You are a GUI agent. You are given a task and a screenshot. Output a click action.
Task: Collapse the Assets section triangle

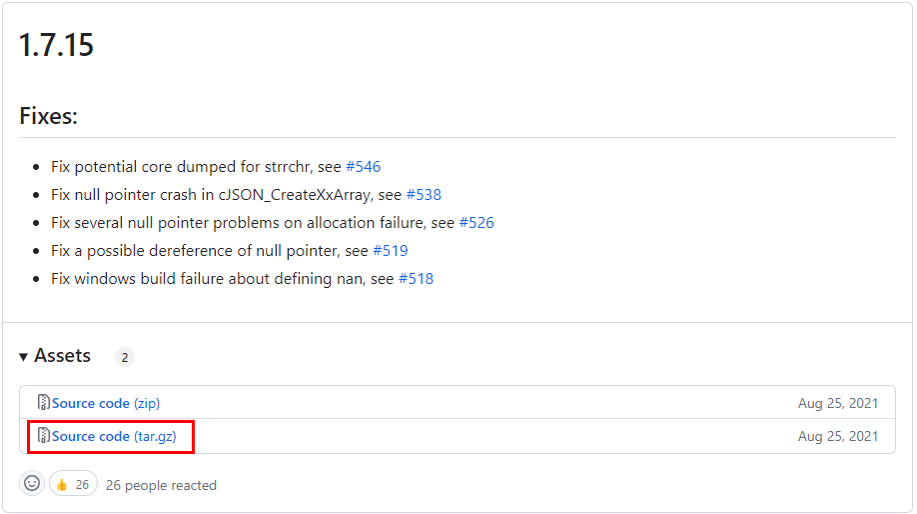tap(24, 357)
